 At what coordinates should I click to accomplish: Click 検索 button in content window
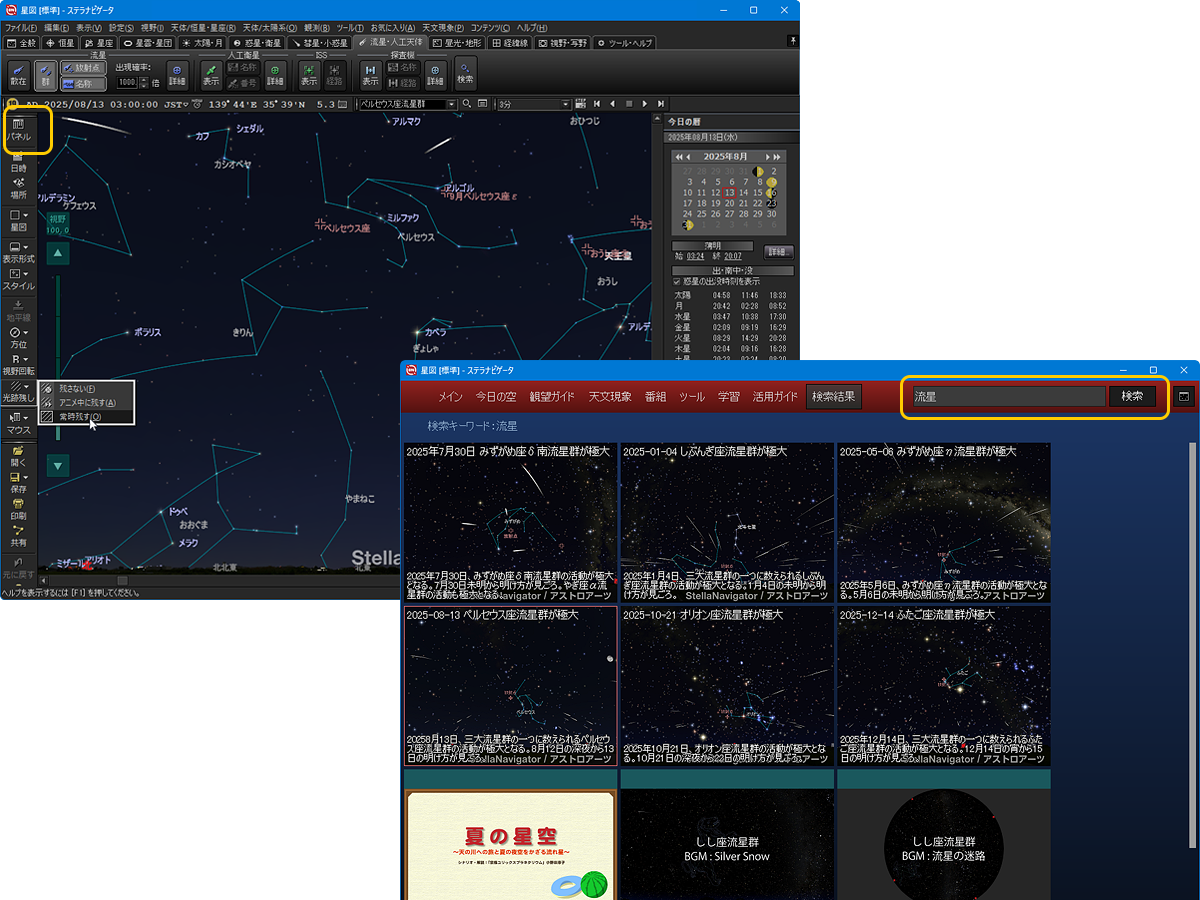1132,396
